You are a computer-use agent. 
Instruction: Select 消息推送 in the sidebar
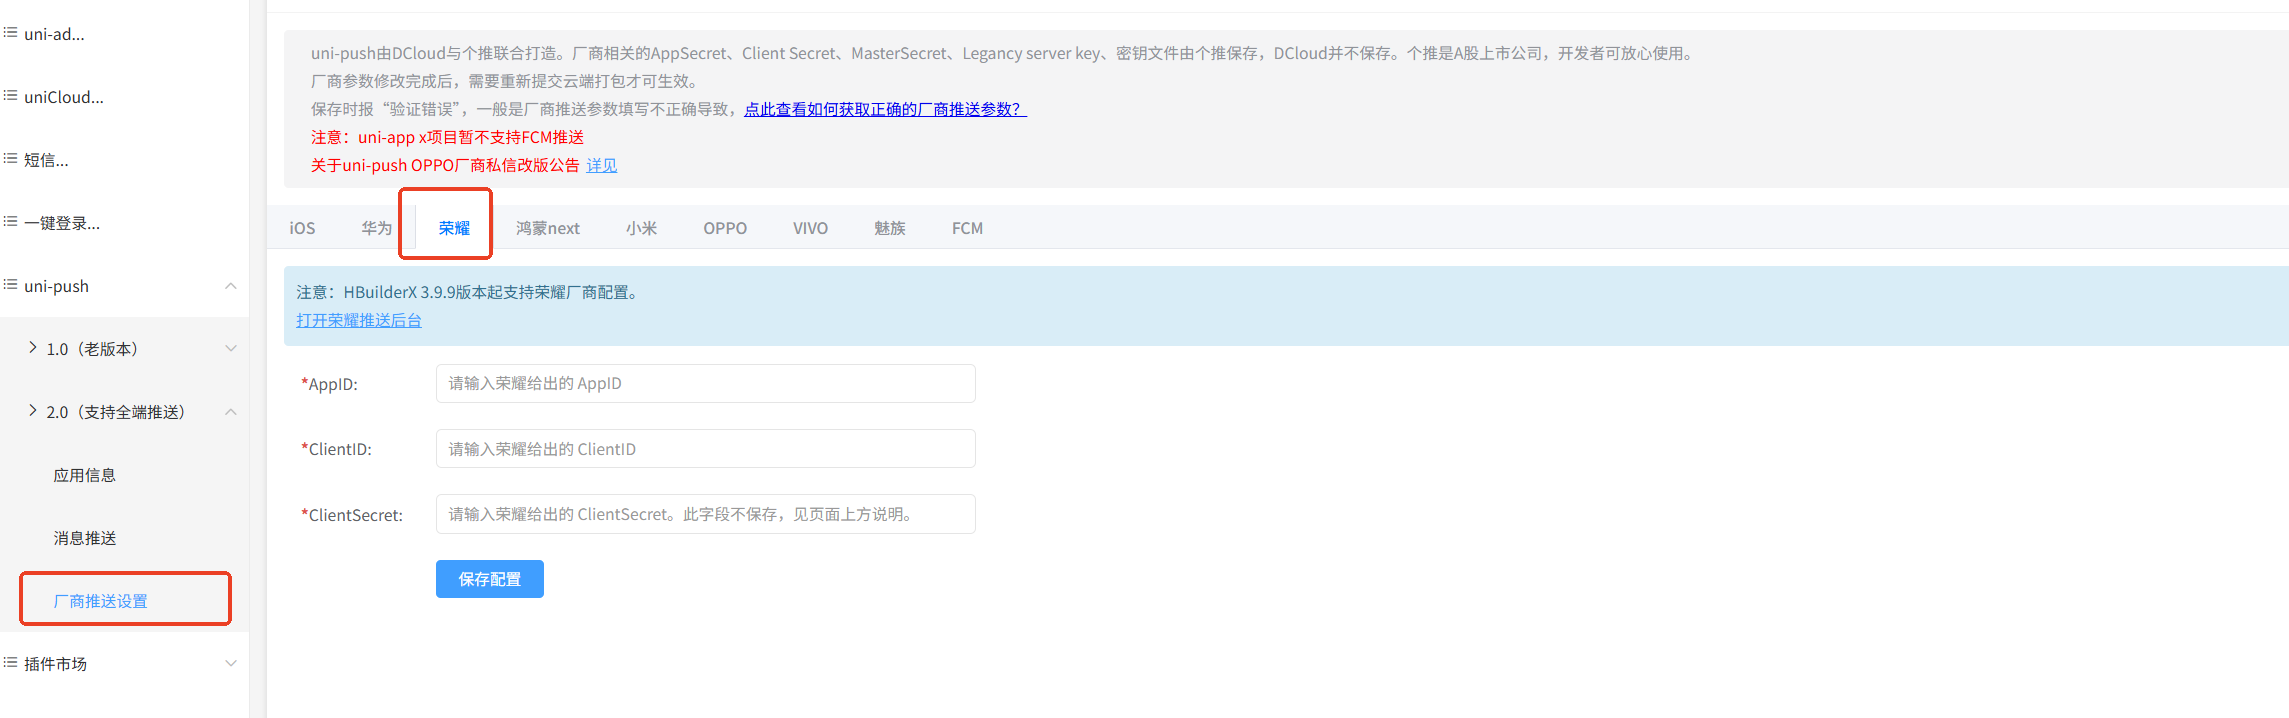coord(85,538)
